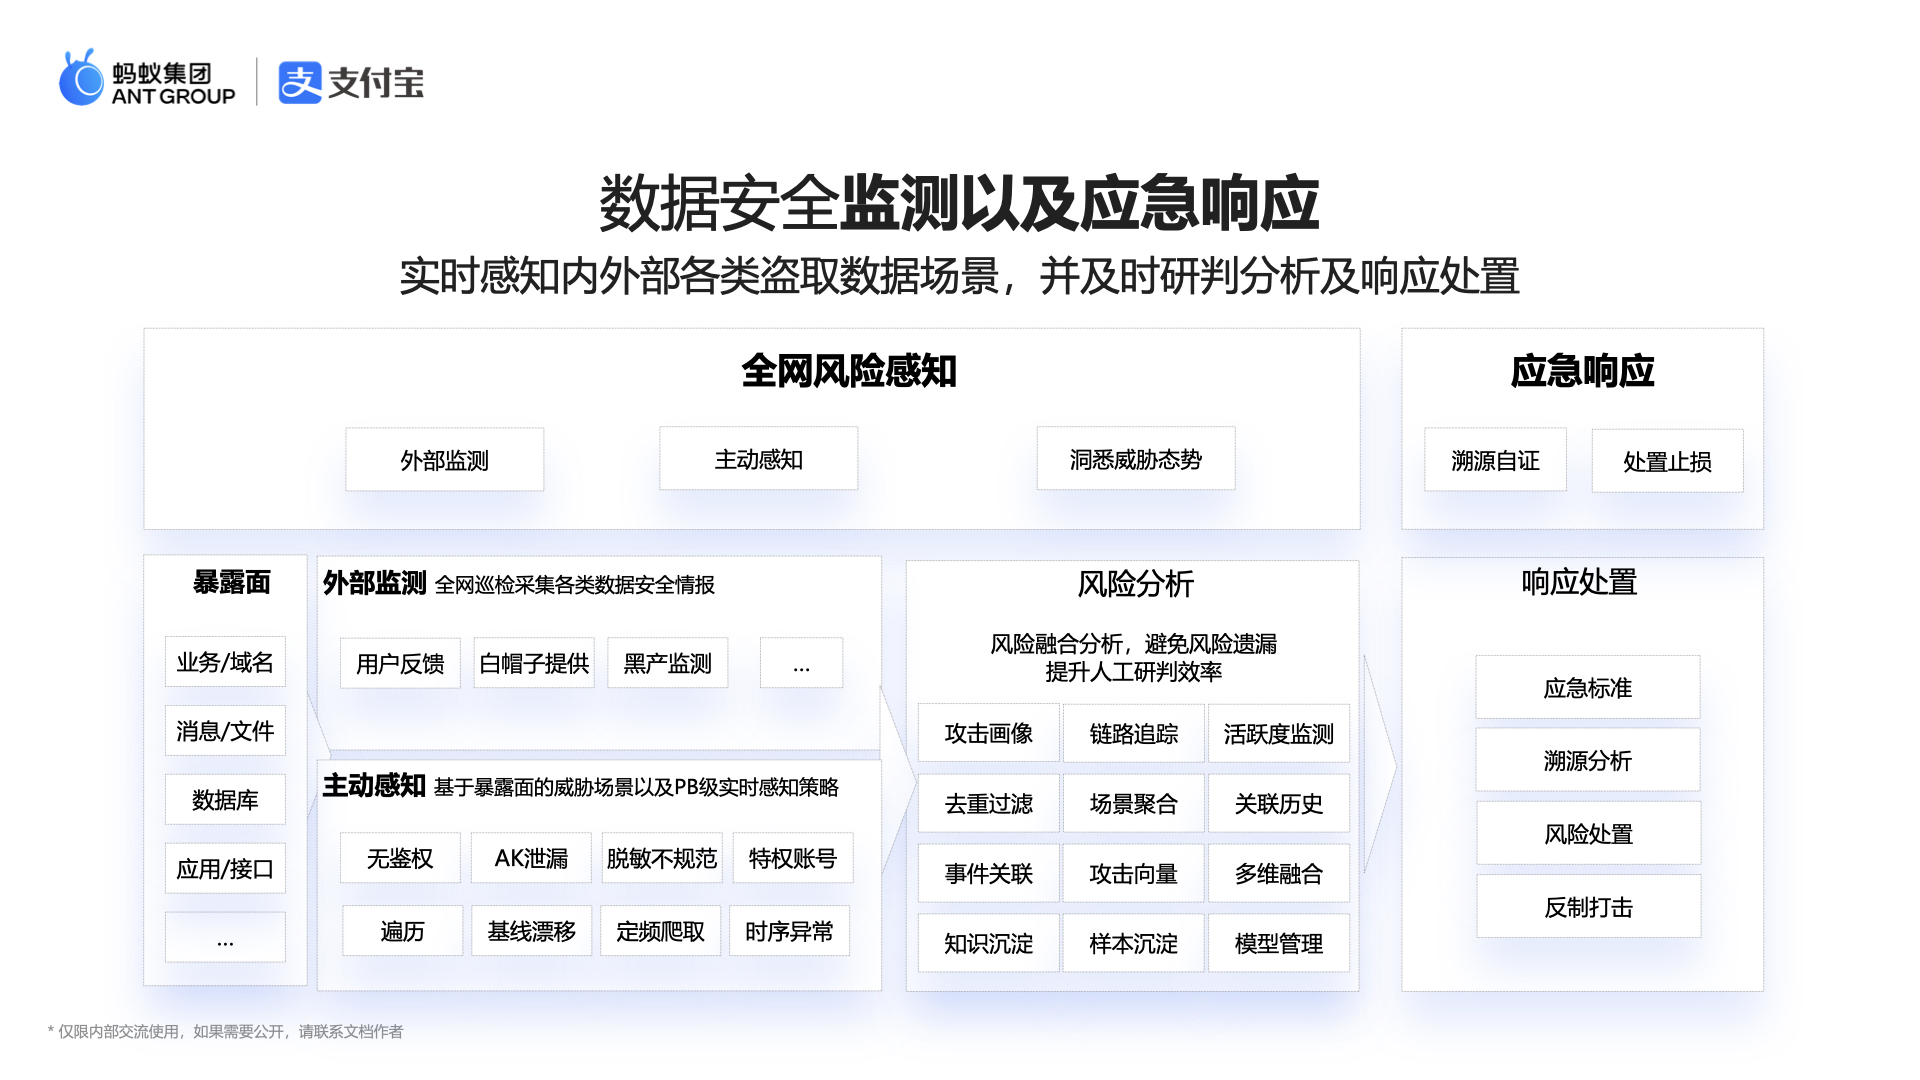
Task: Click the 黑产监测 box
Action: (x=667, y=663)
